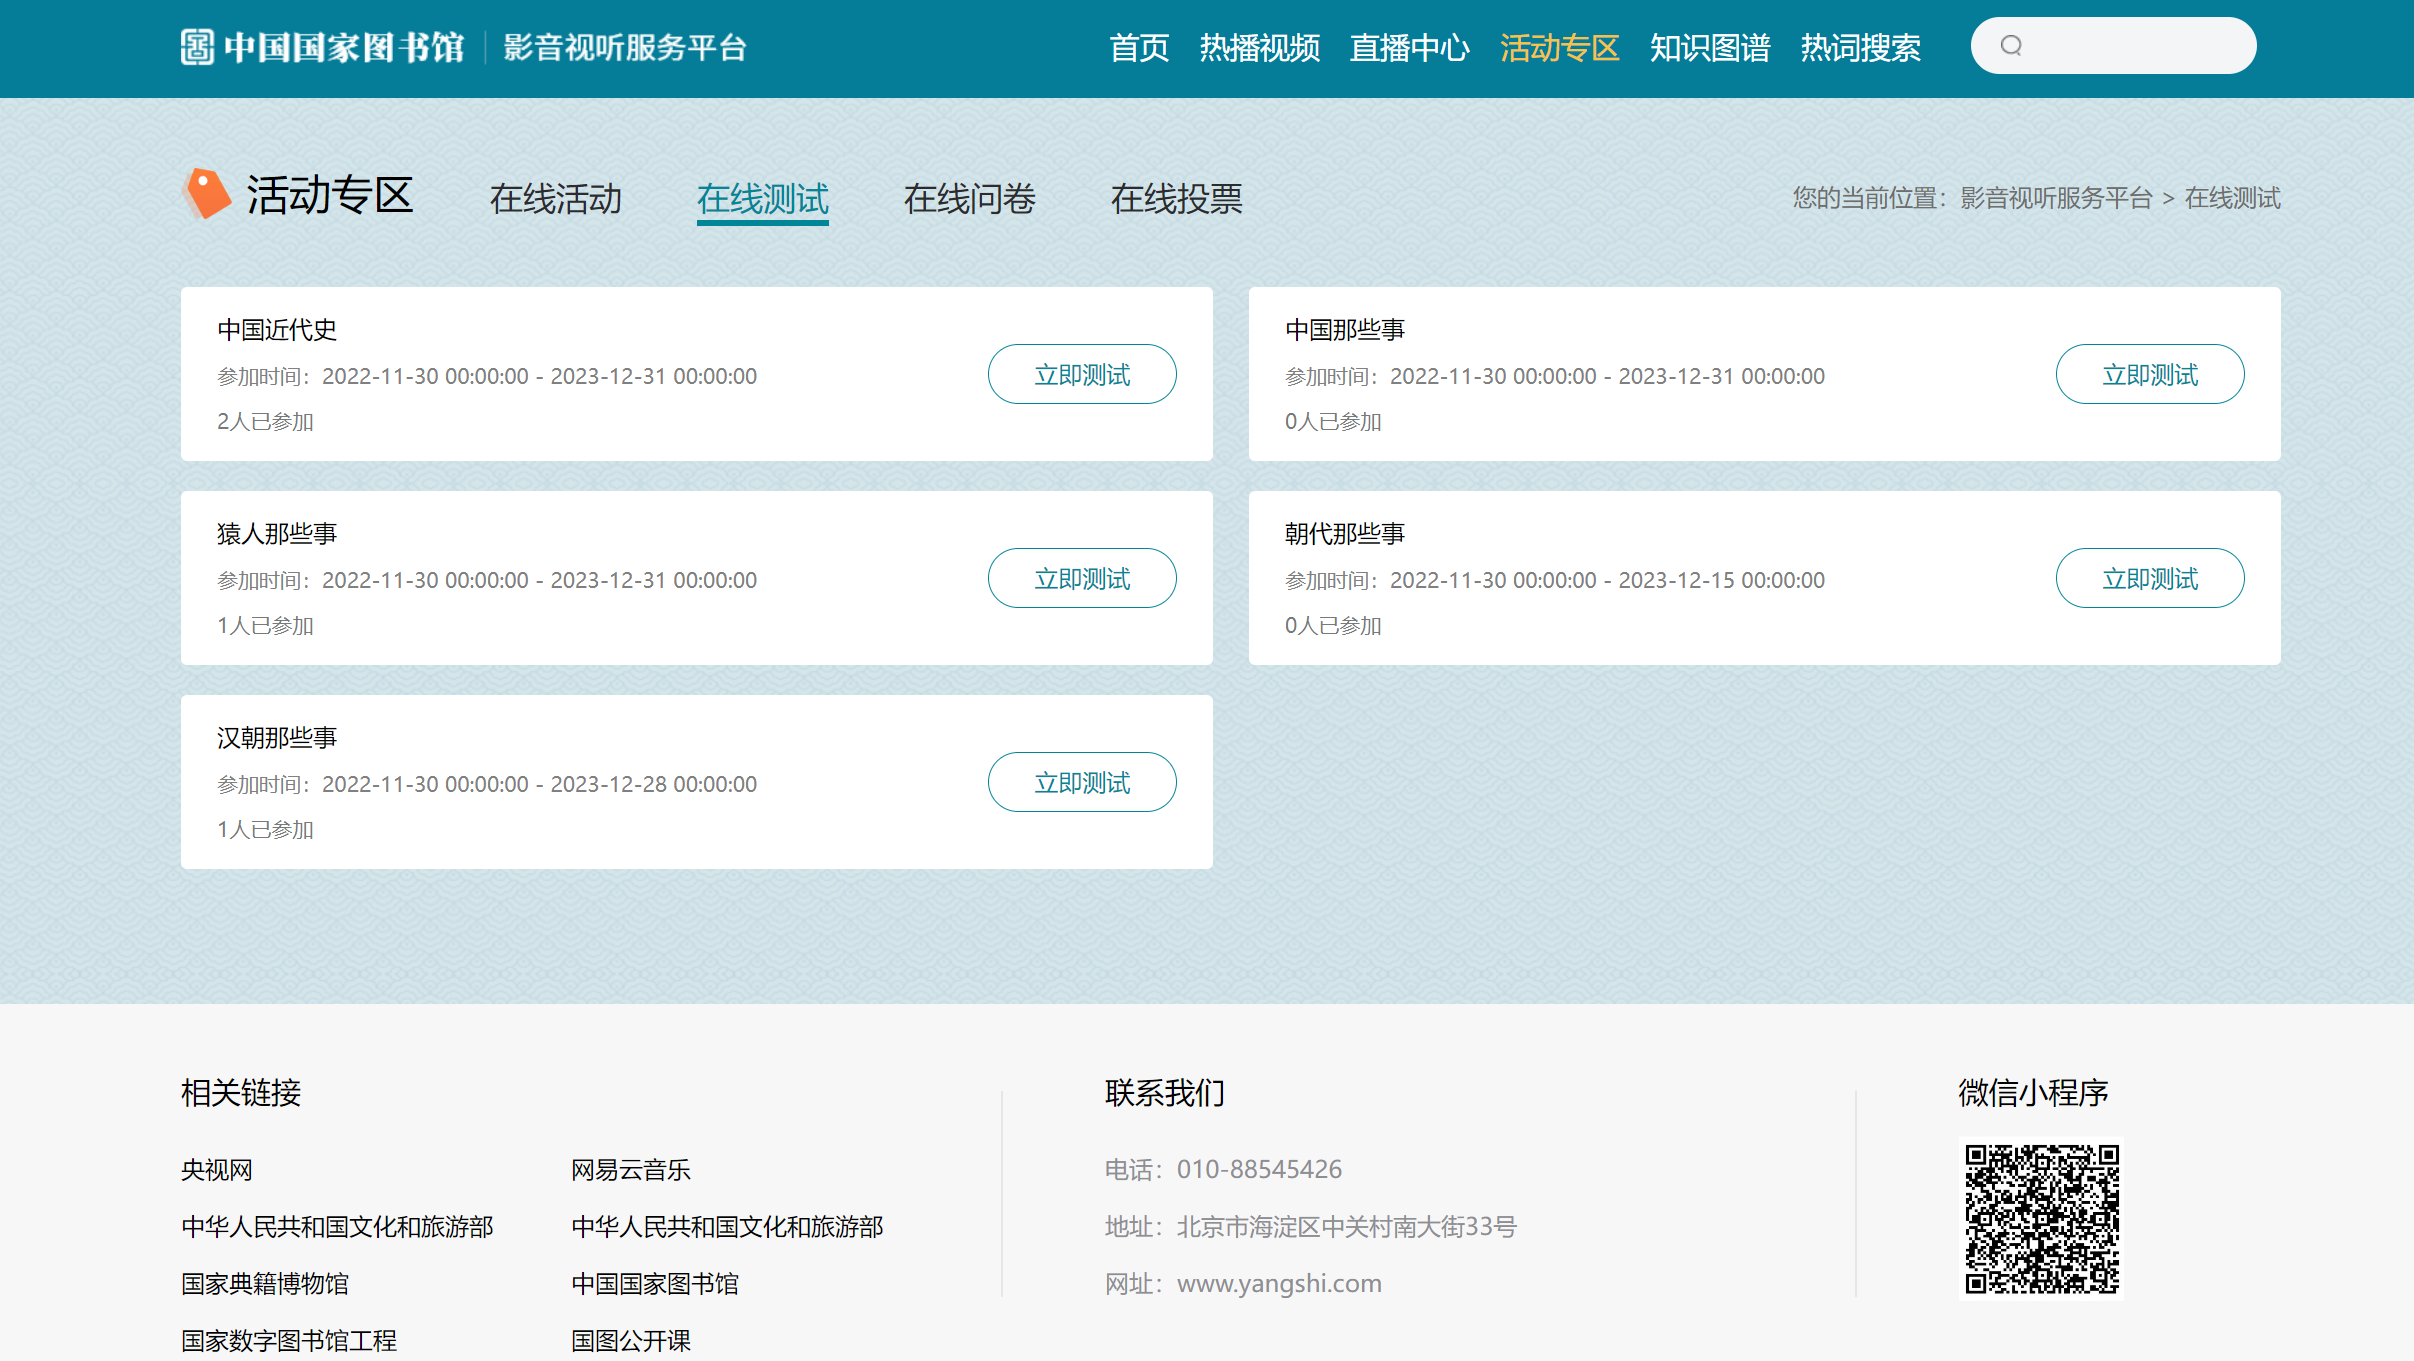Click the 2人已参加 count under 中国近代史

coord(265,422)
